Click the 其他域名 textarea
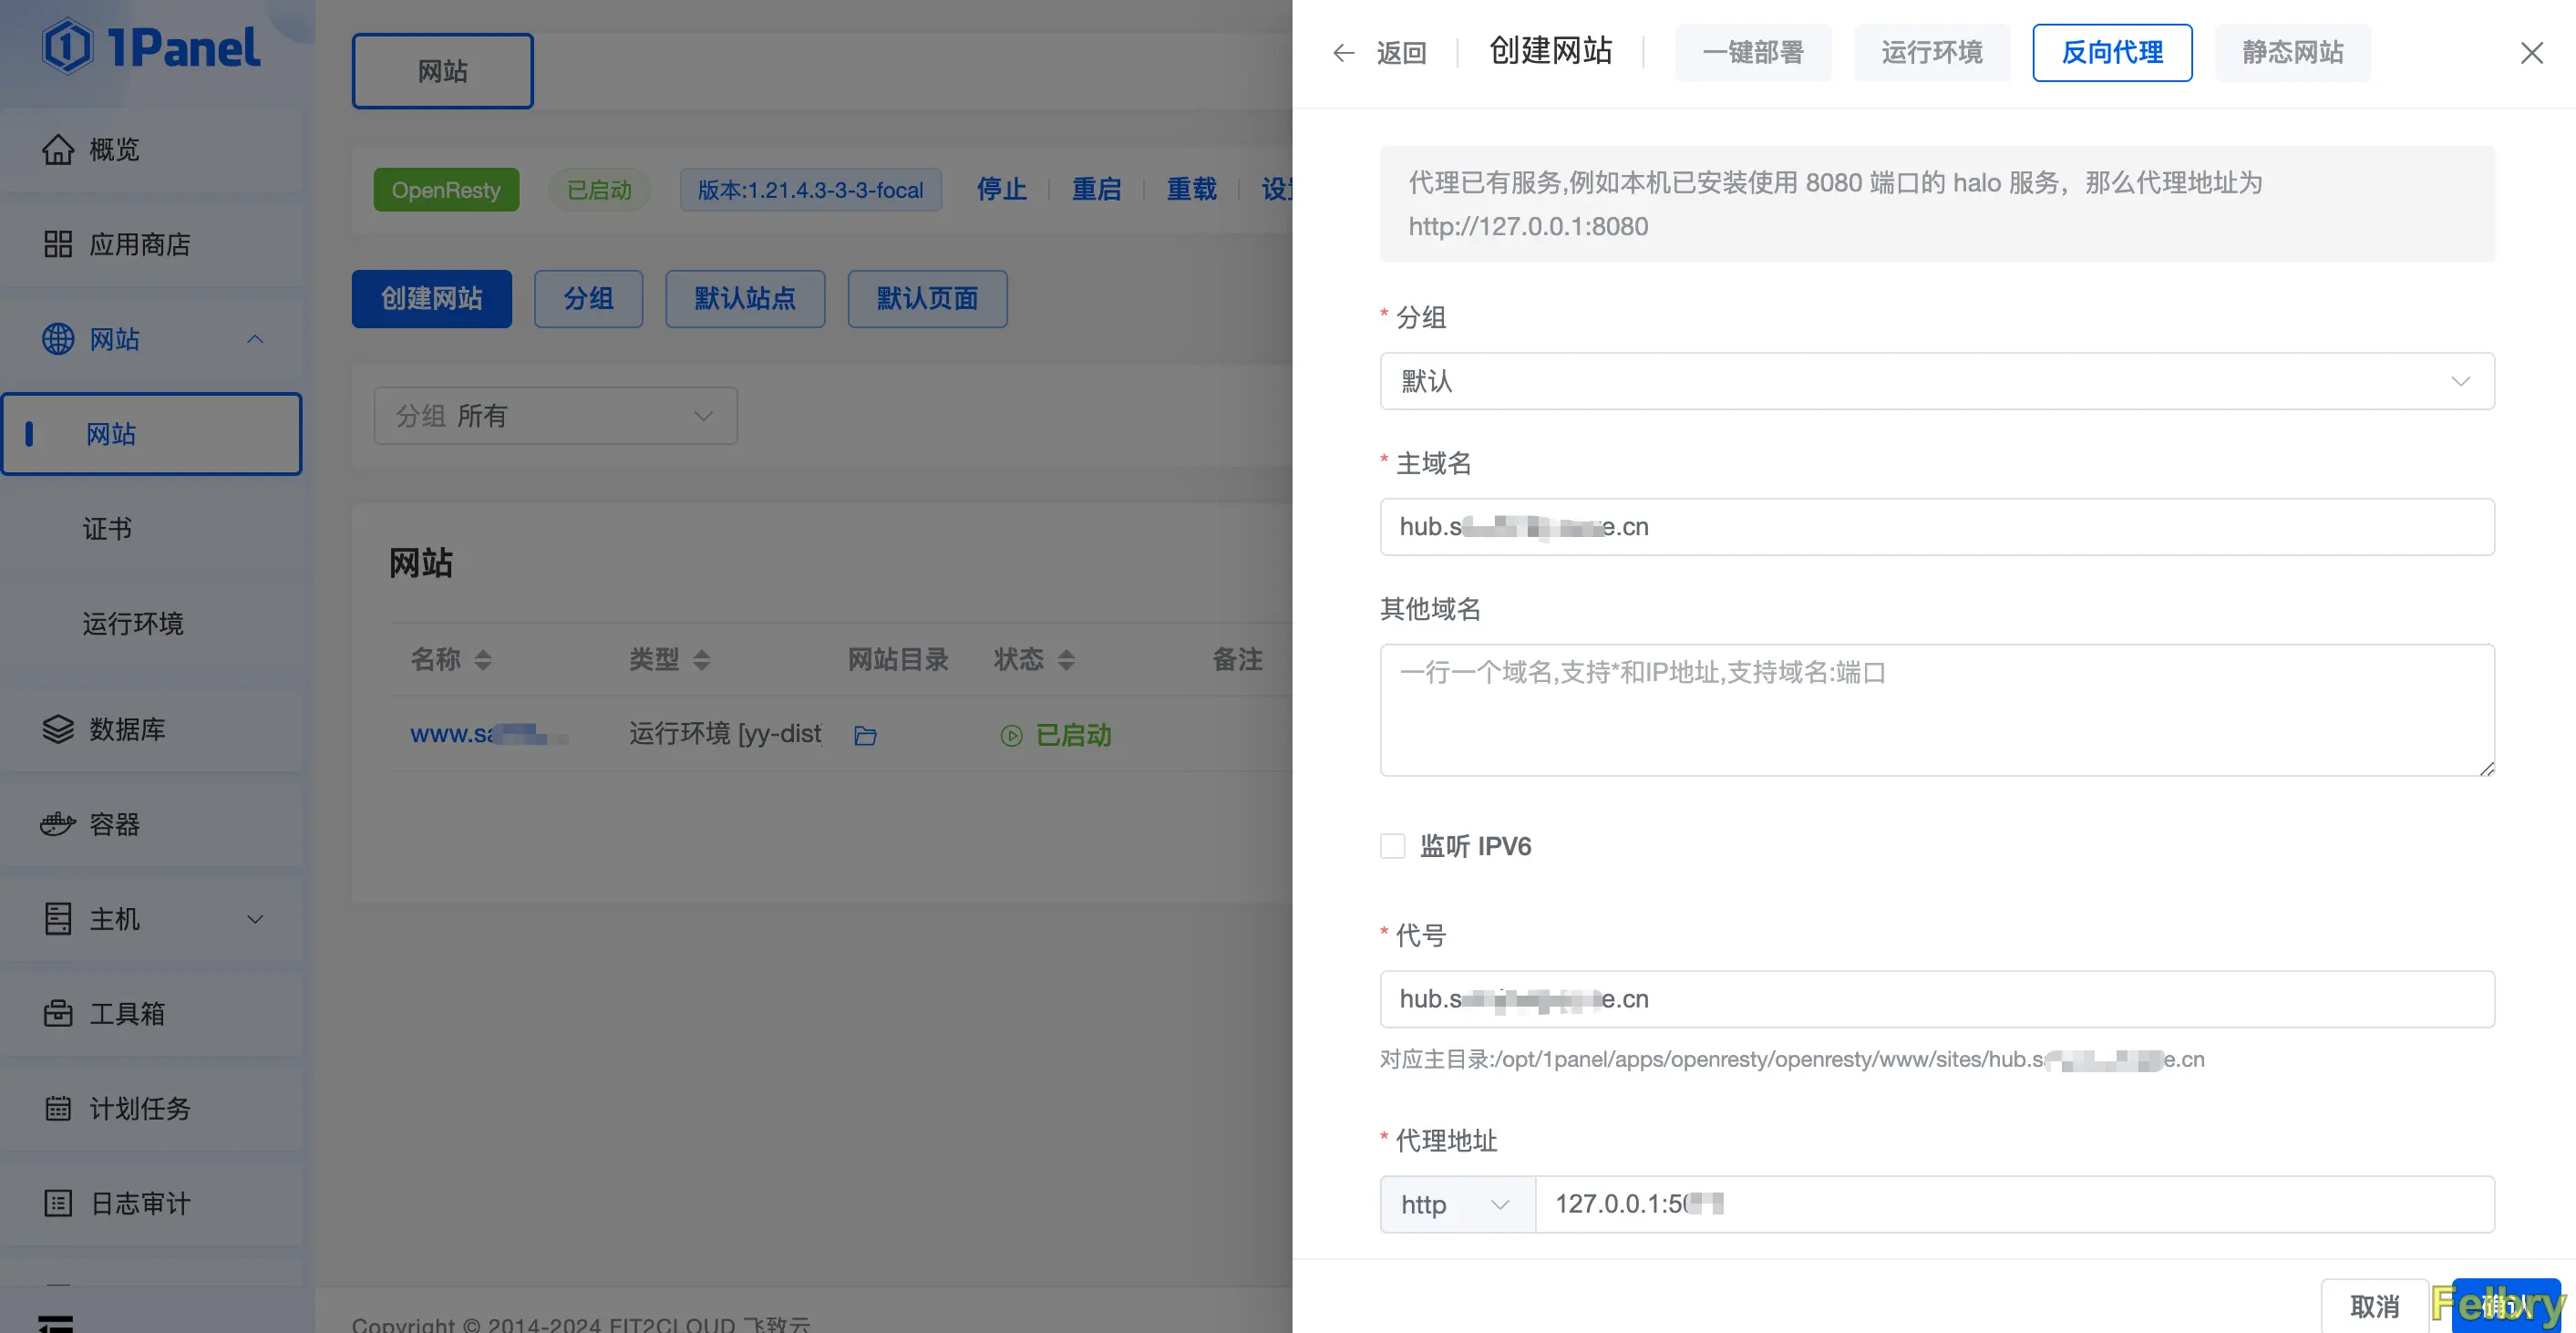The width and height of the screenshot is (2576, 1333). (1937, 710)
